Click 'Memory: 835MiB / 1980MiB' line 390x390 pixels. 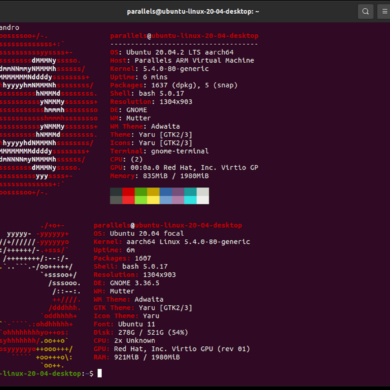(x=159, y=176)
